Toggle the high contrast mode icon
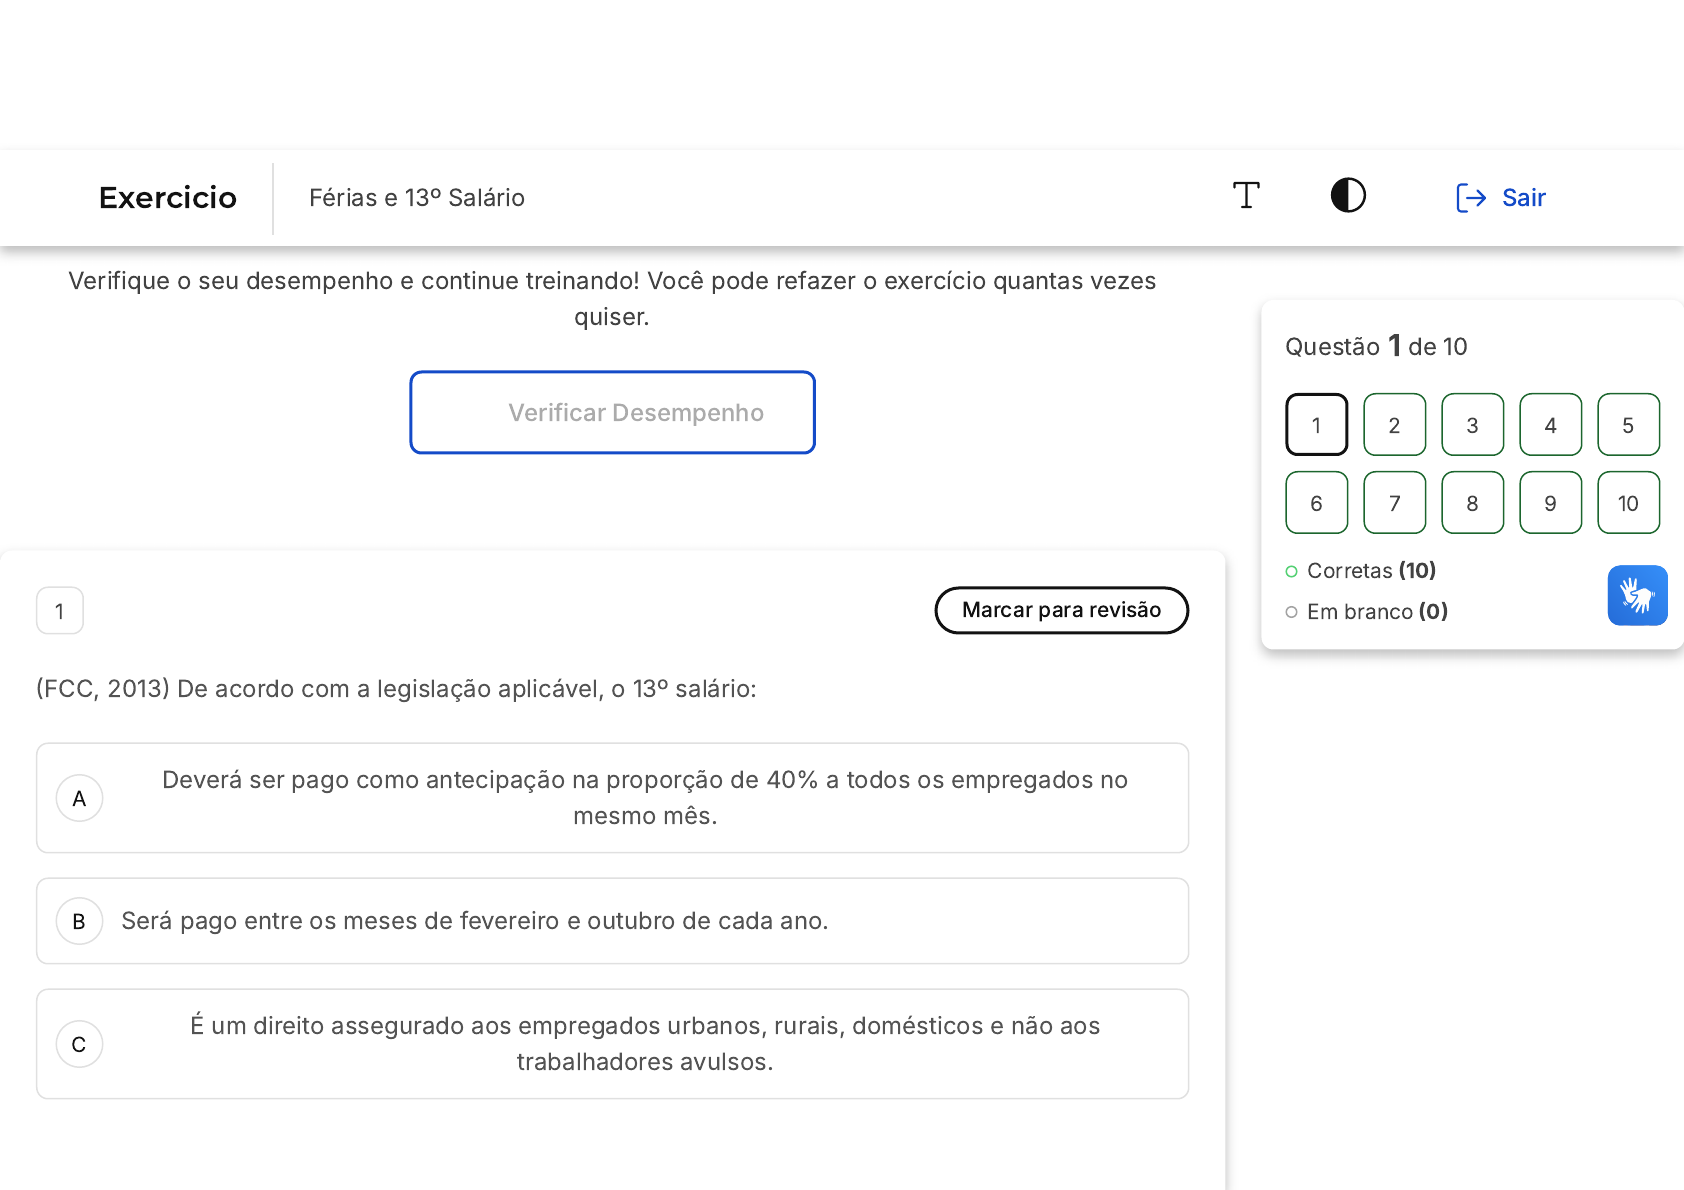The image size is (1684, 1190). tap(1348, 196)
